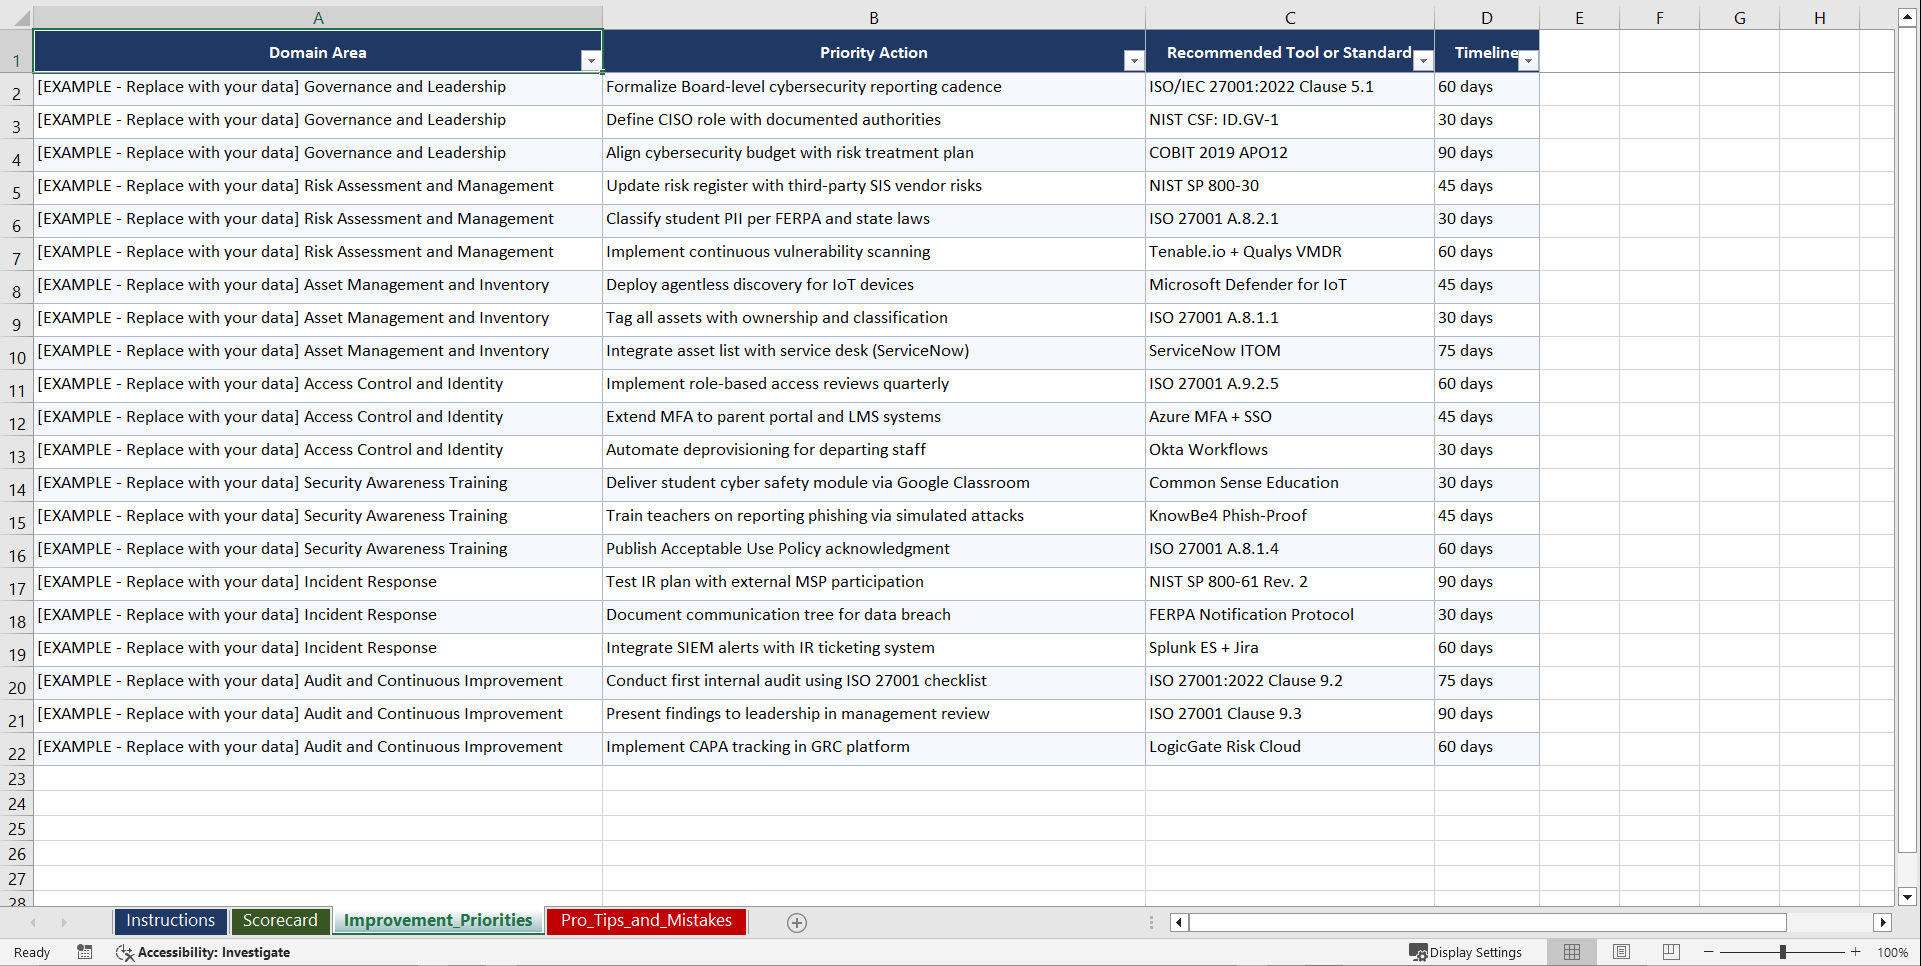The width and height of the screenshot is (1921, 966).
Task: Add a new sheet with the plus icon
Action: click(x=797, y=922)
